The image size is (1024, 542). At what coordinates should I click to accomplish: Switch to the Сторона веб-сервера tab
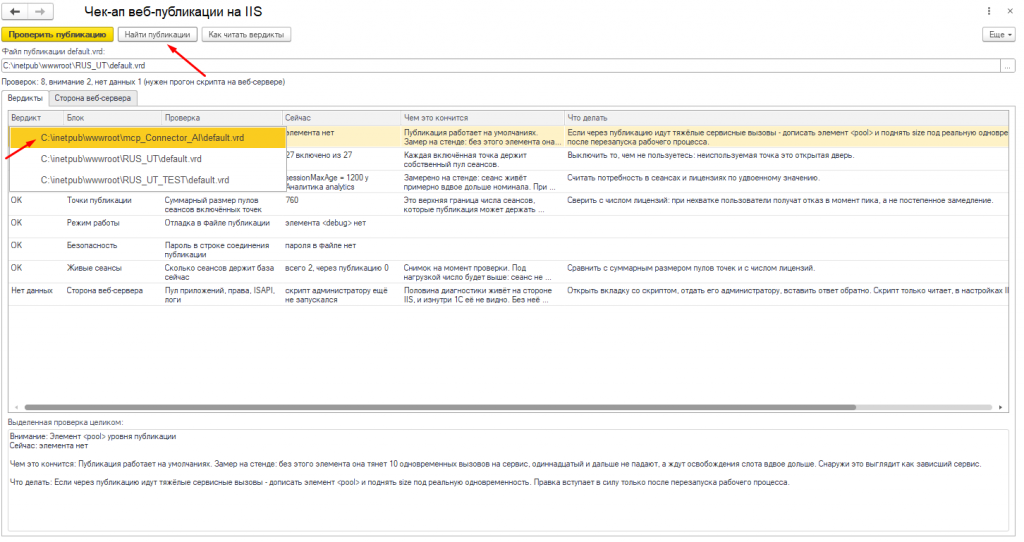click(x=93, y=98)
